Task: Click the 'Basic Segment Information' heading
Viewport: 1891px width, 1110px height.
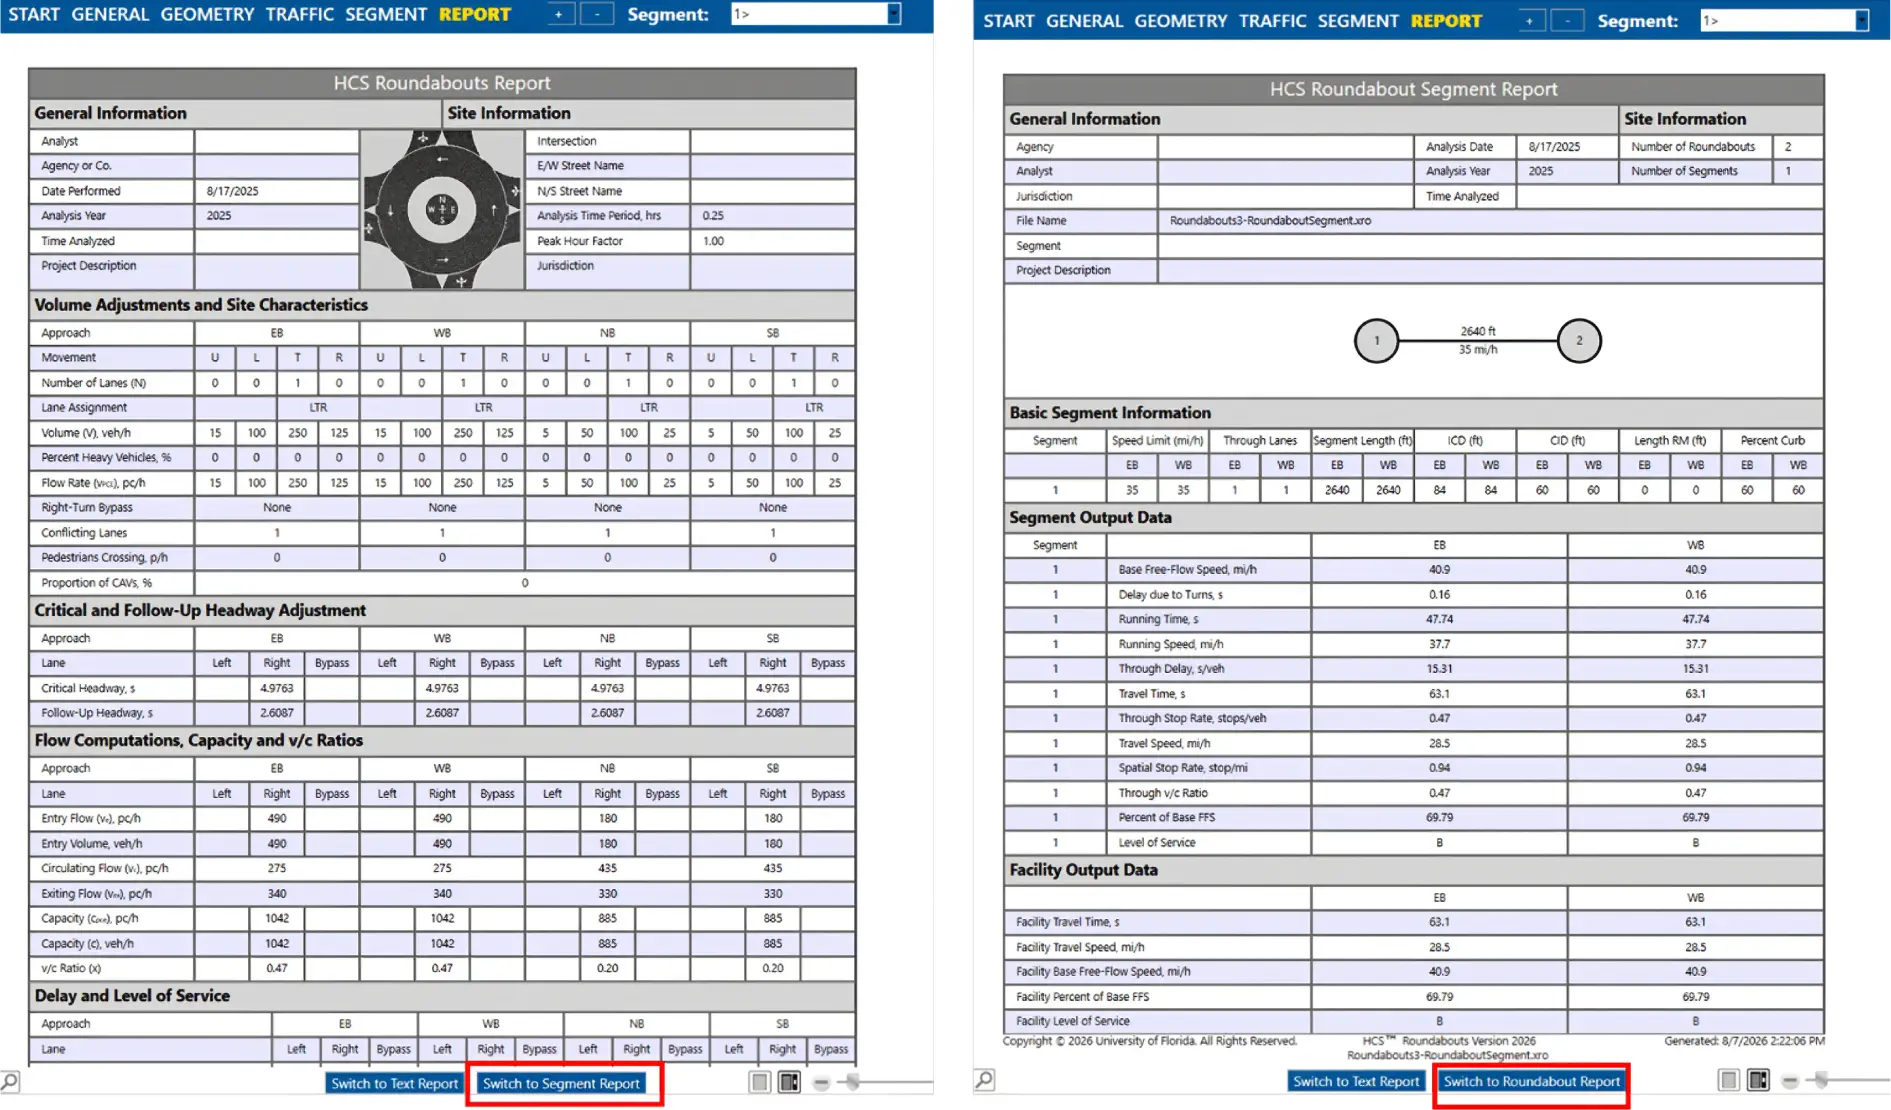Action: click(1110, 413)
